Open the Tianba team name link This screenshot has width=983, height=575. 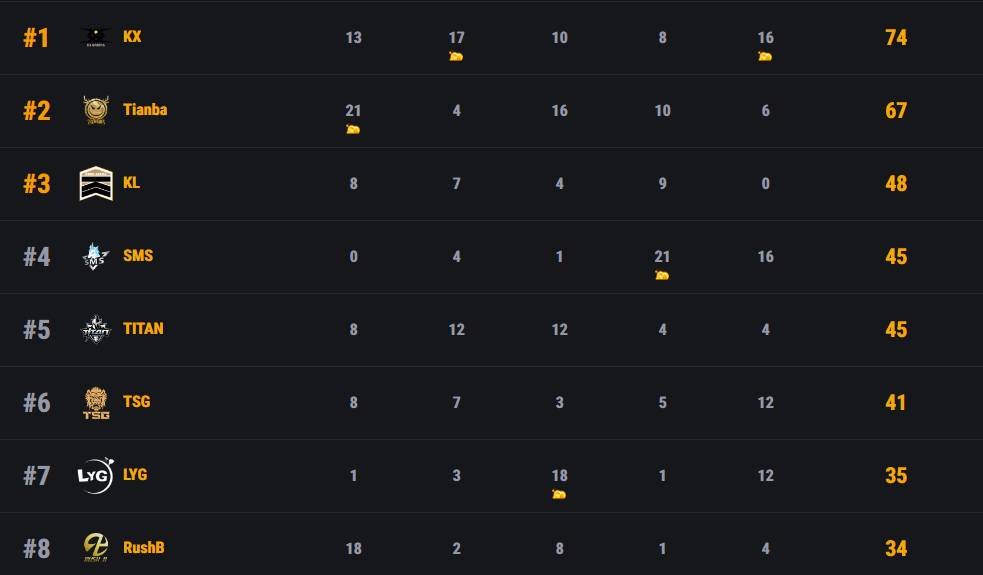coord(145,109)
